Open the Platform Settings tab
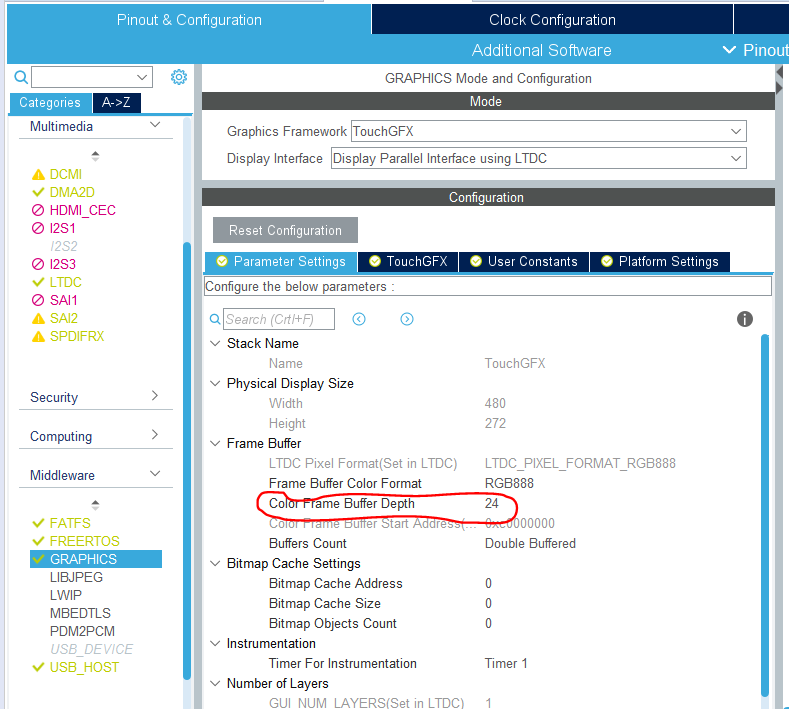 [660, 262]
